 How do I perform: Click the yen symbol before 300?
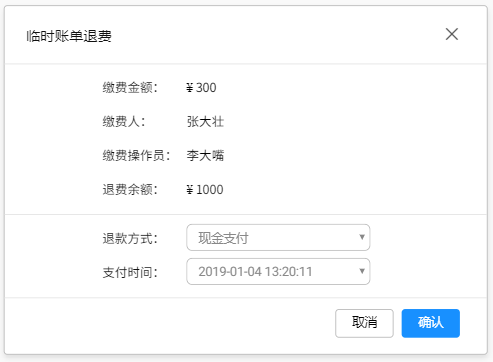(190, 88)
